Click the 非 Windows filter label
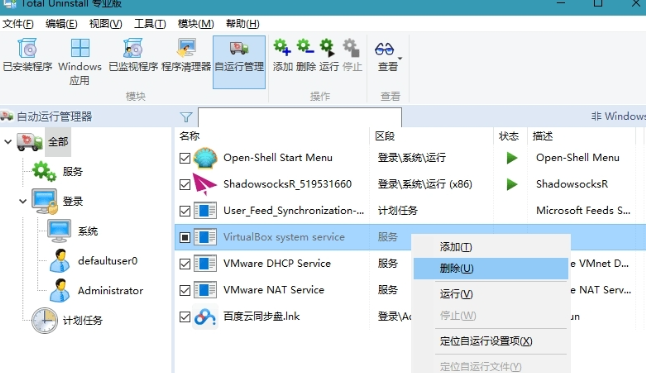Viewport: 646px width, 373px height. [618, 116]
